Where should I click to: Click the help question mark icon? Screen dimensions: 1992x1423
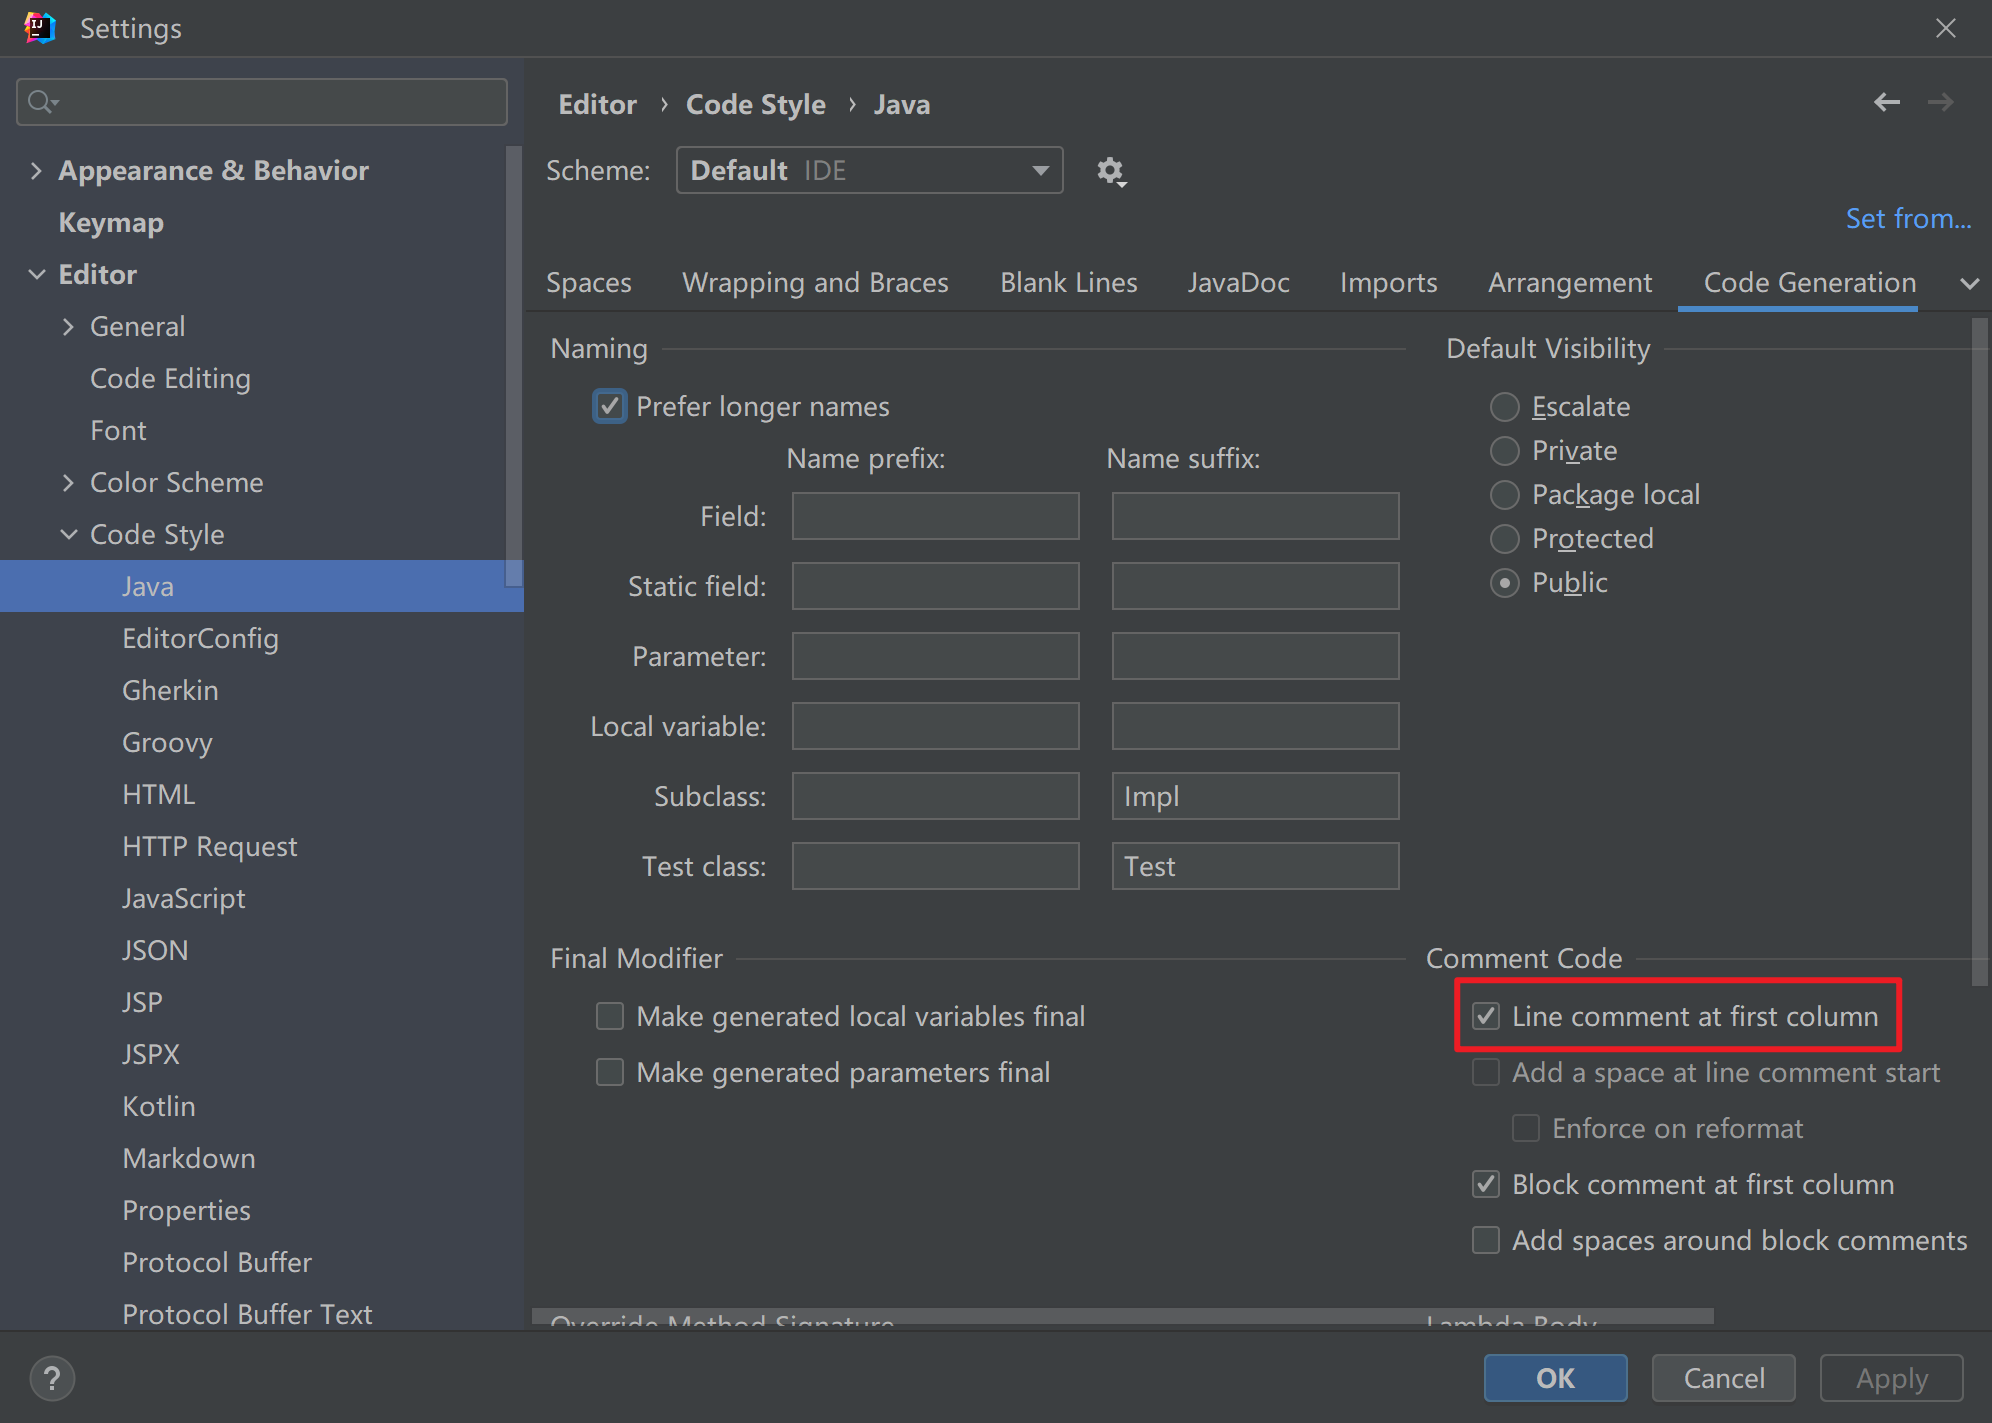tap(52, 1378)
